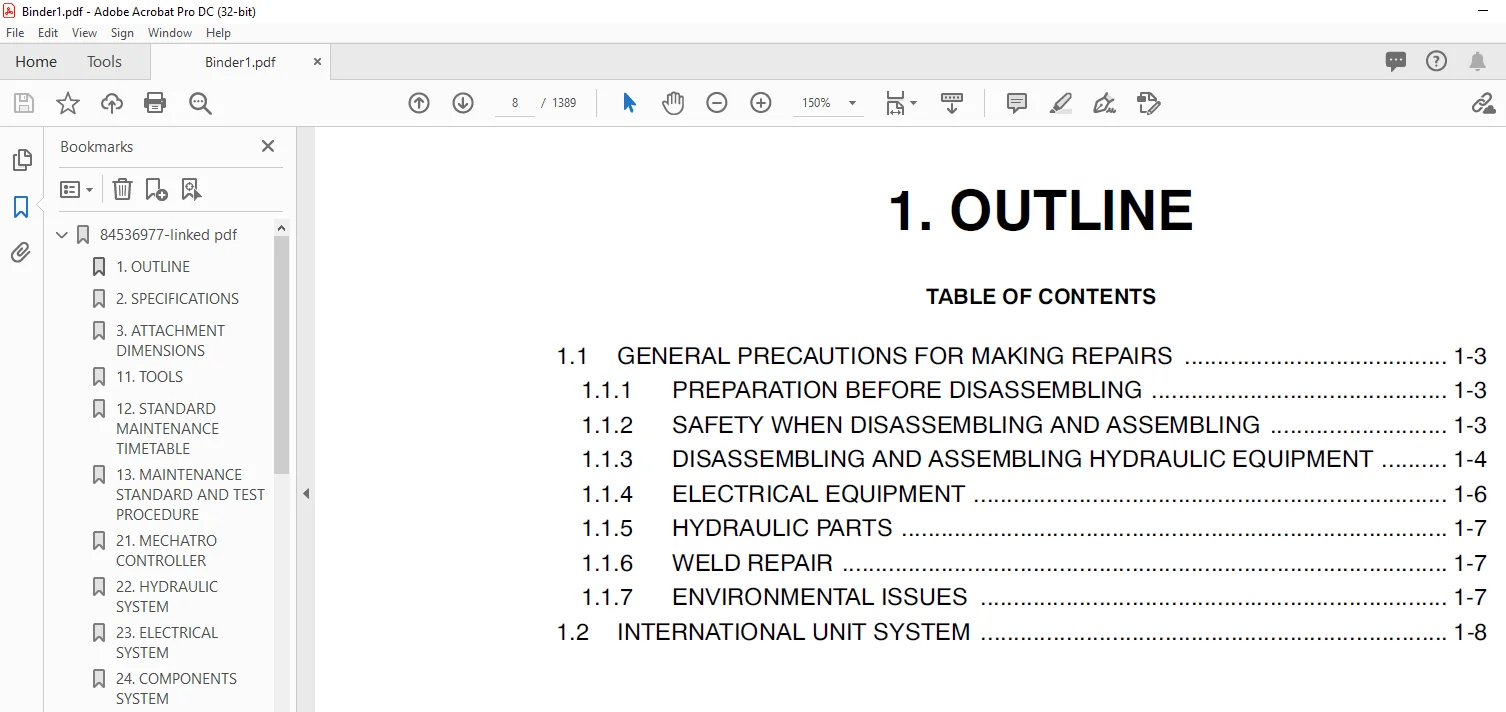Open the Edit menu
This screenshot has width=1506, height=712.
[48, 33]
